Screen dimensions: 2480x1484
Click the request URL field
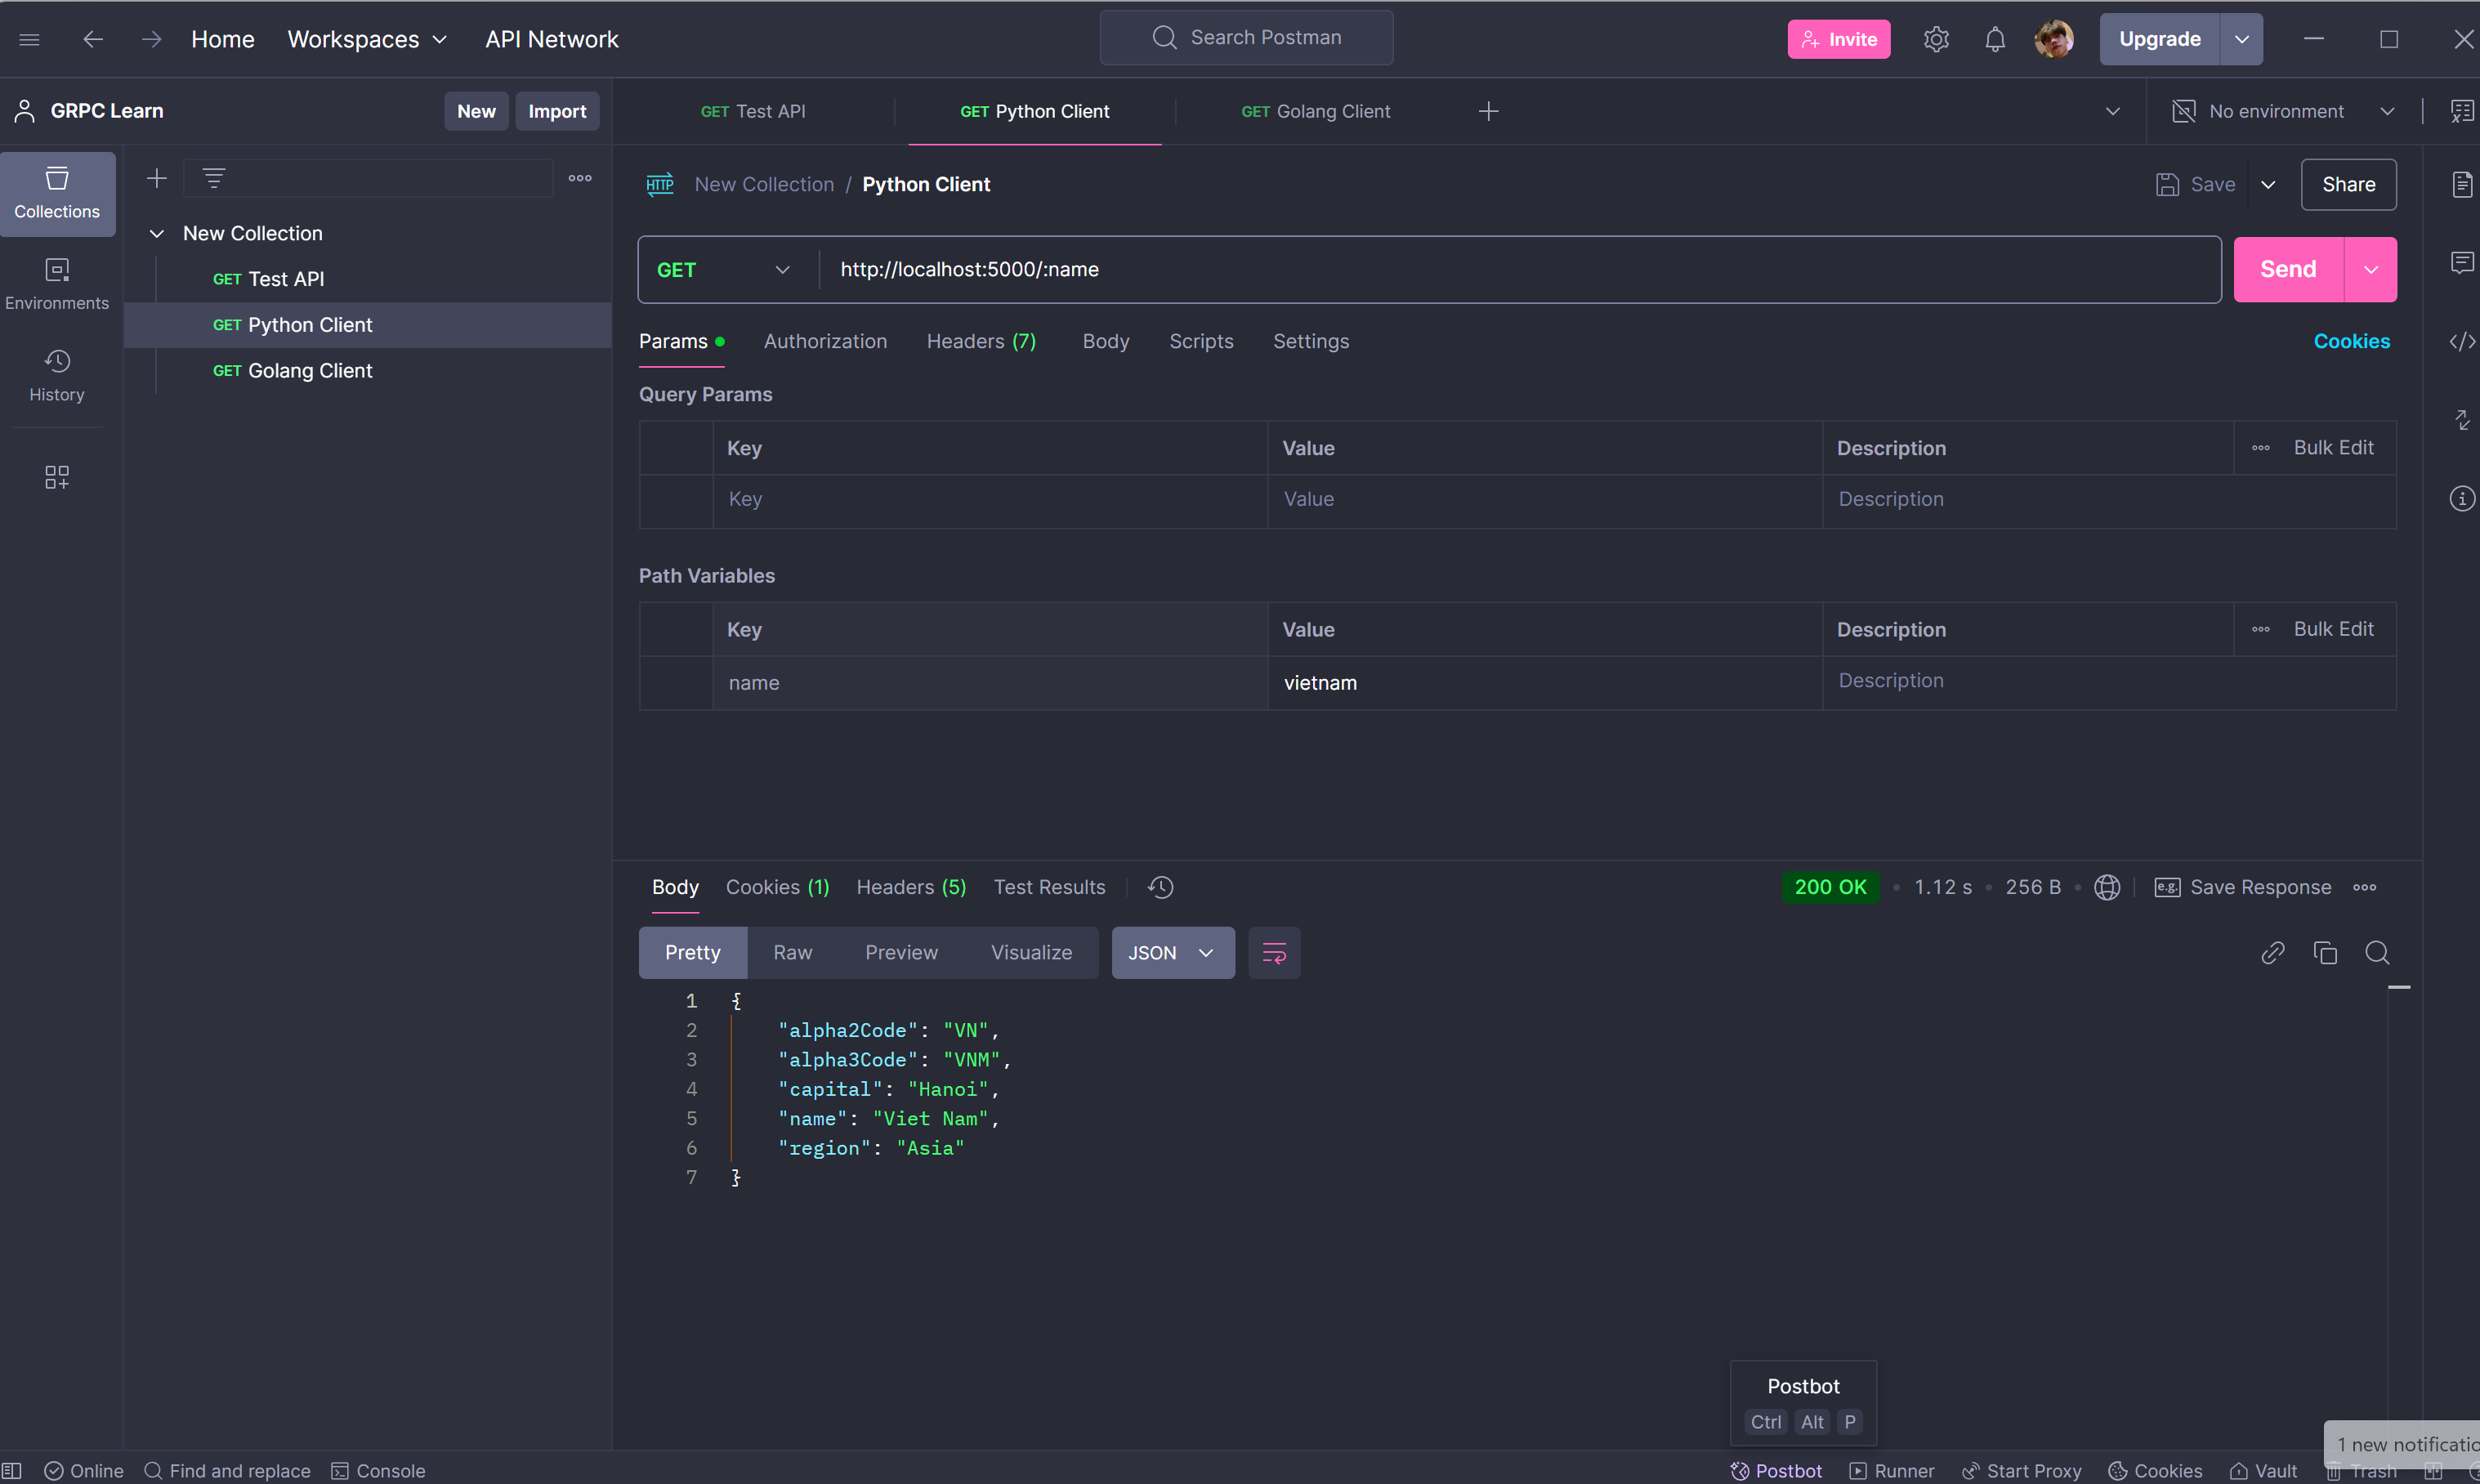coord(1520,270)
